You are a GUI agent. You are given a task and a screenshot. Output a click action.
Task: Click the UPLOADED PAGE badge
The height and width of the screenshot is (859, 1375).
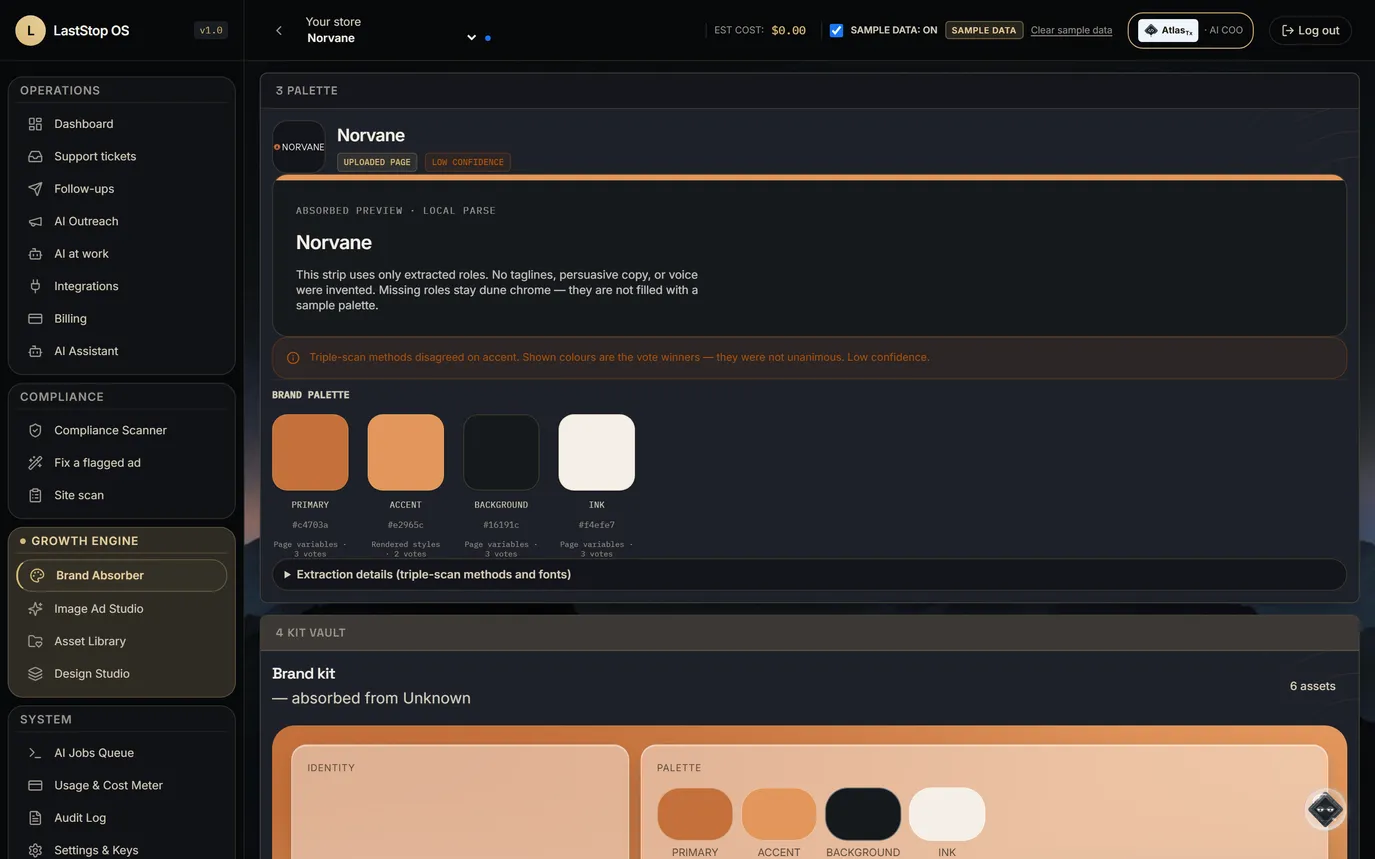click(377, 162)
